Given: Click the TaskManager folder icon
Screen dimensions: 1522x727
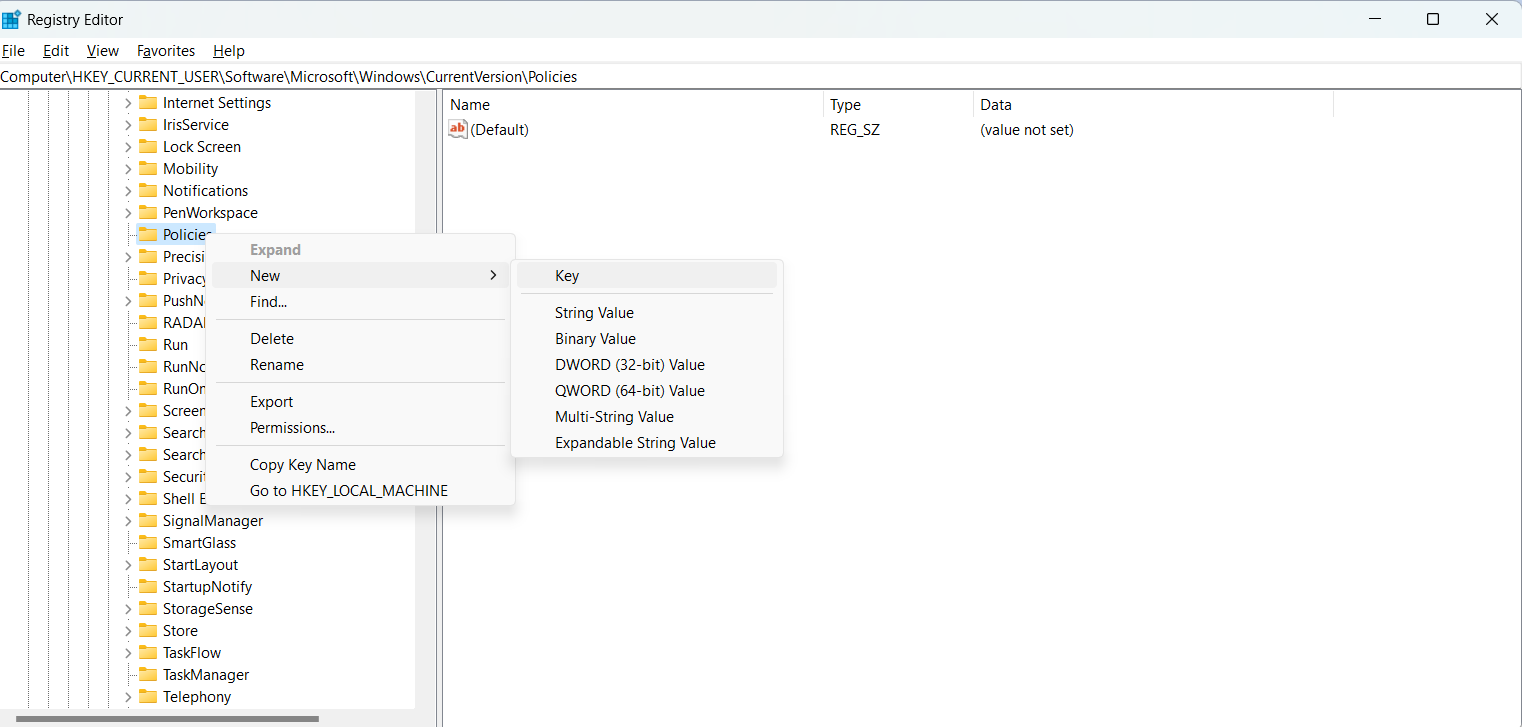Looking at the screenshot, I should click(148, 675).
